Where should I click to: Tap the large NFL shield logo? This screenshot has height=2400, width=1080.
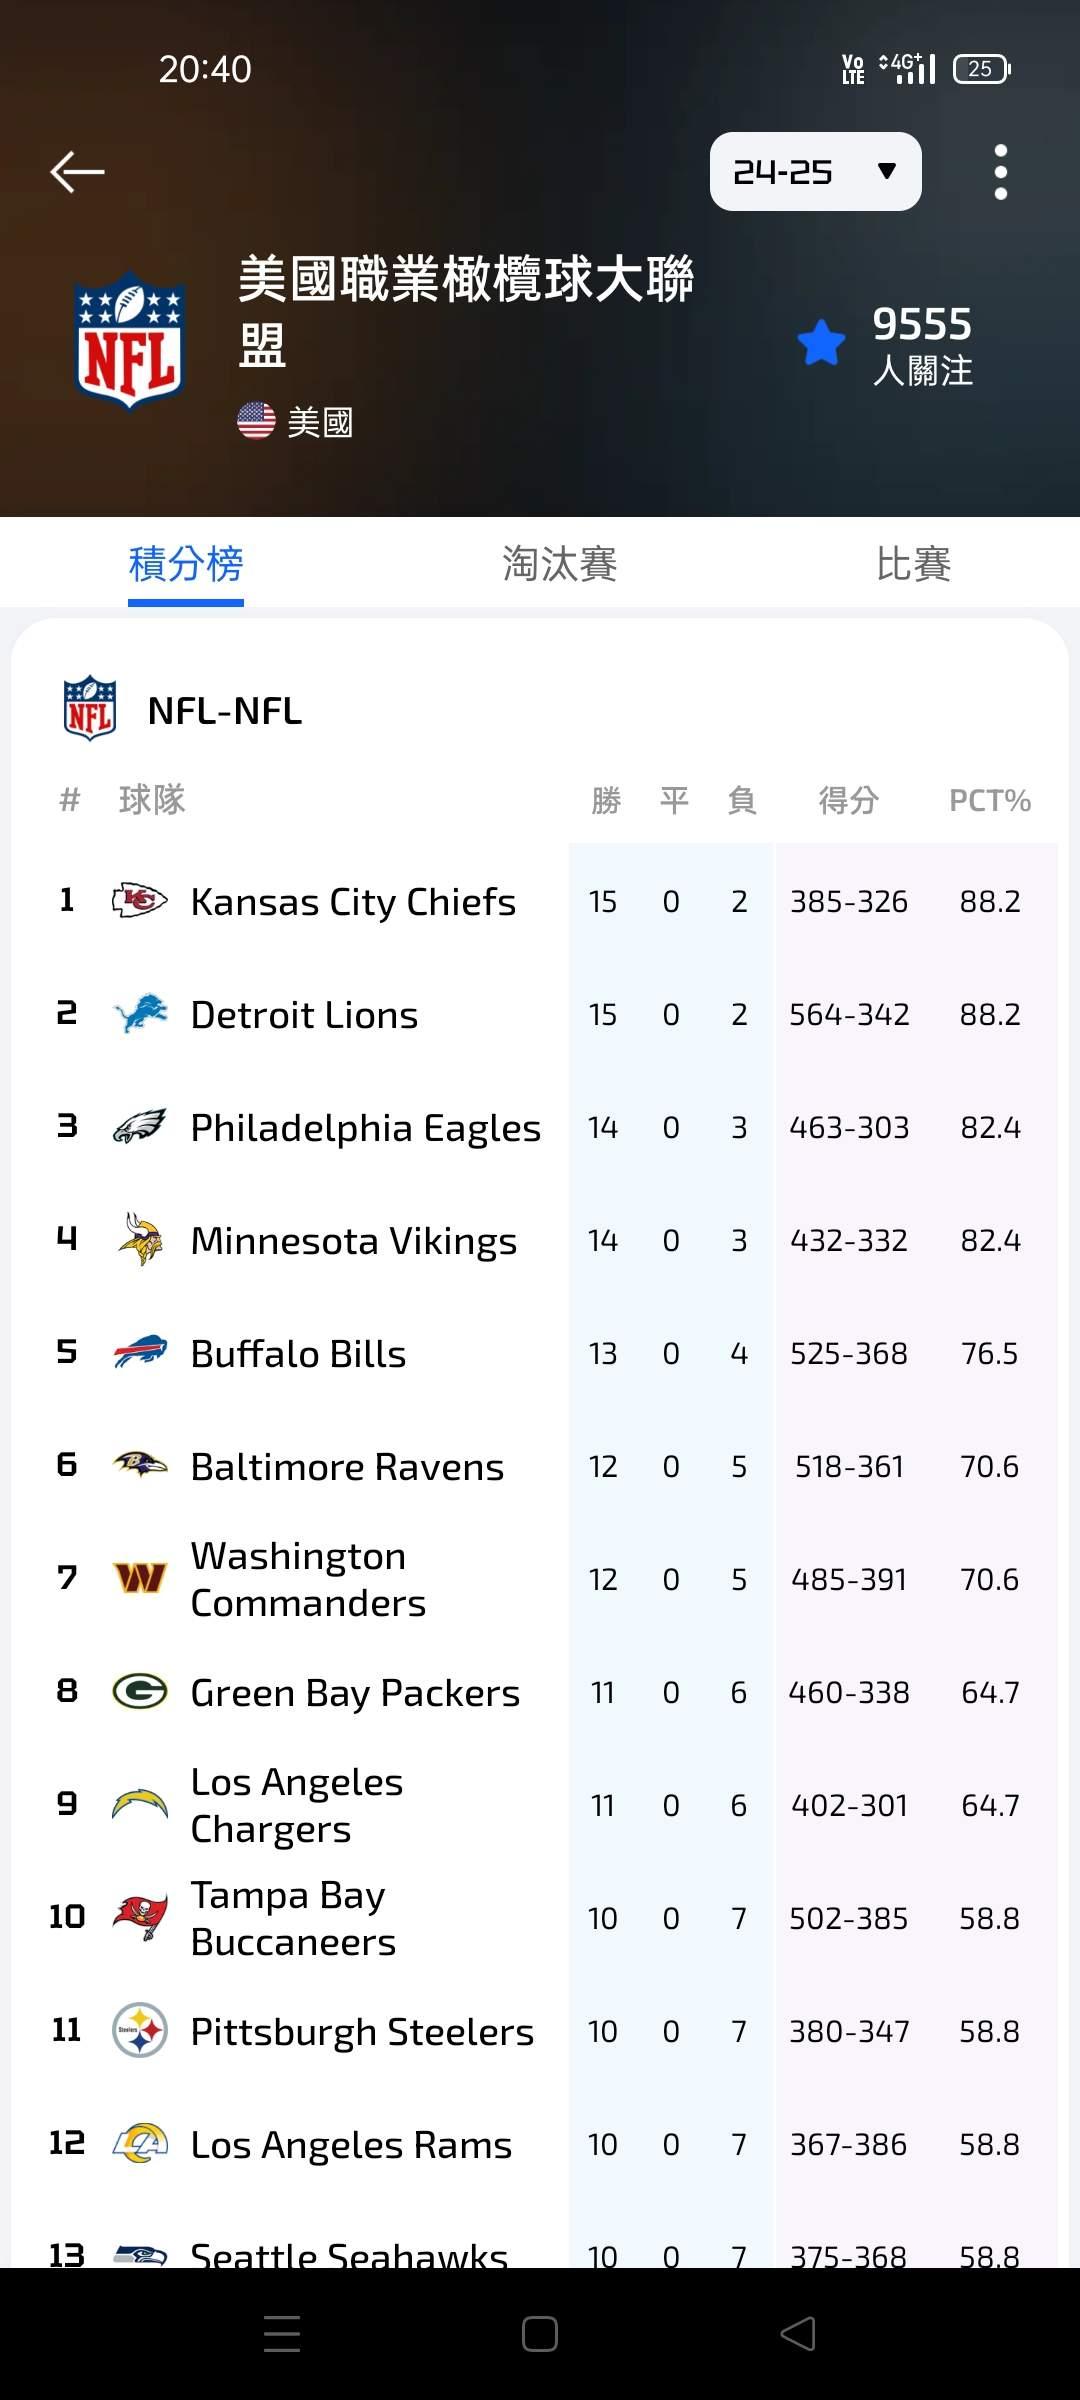(130, 342)
